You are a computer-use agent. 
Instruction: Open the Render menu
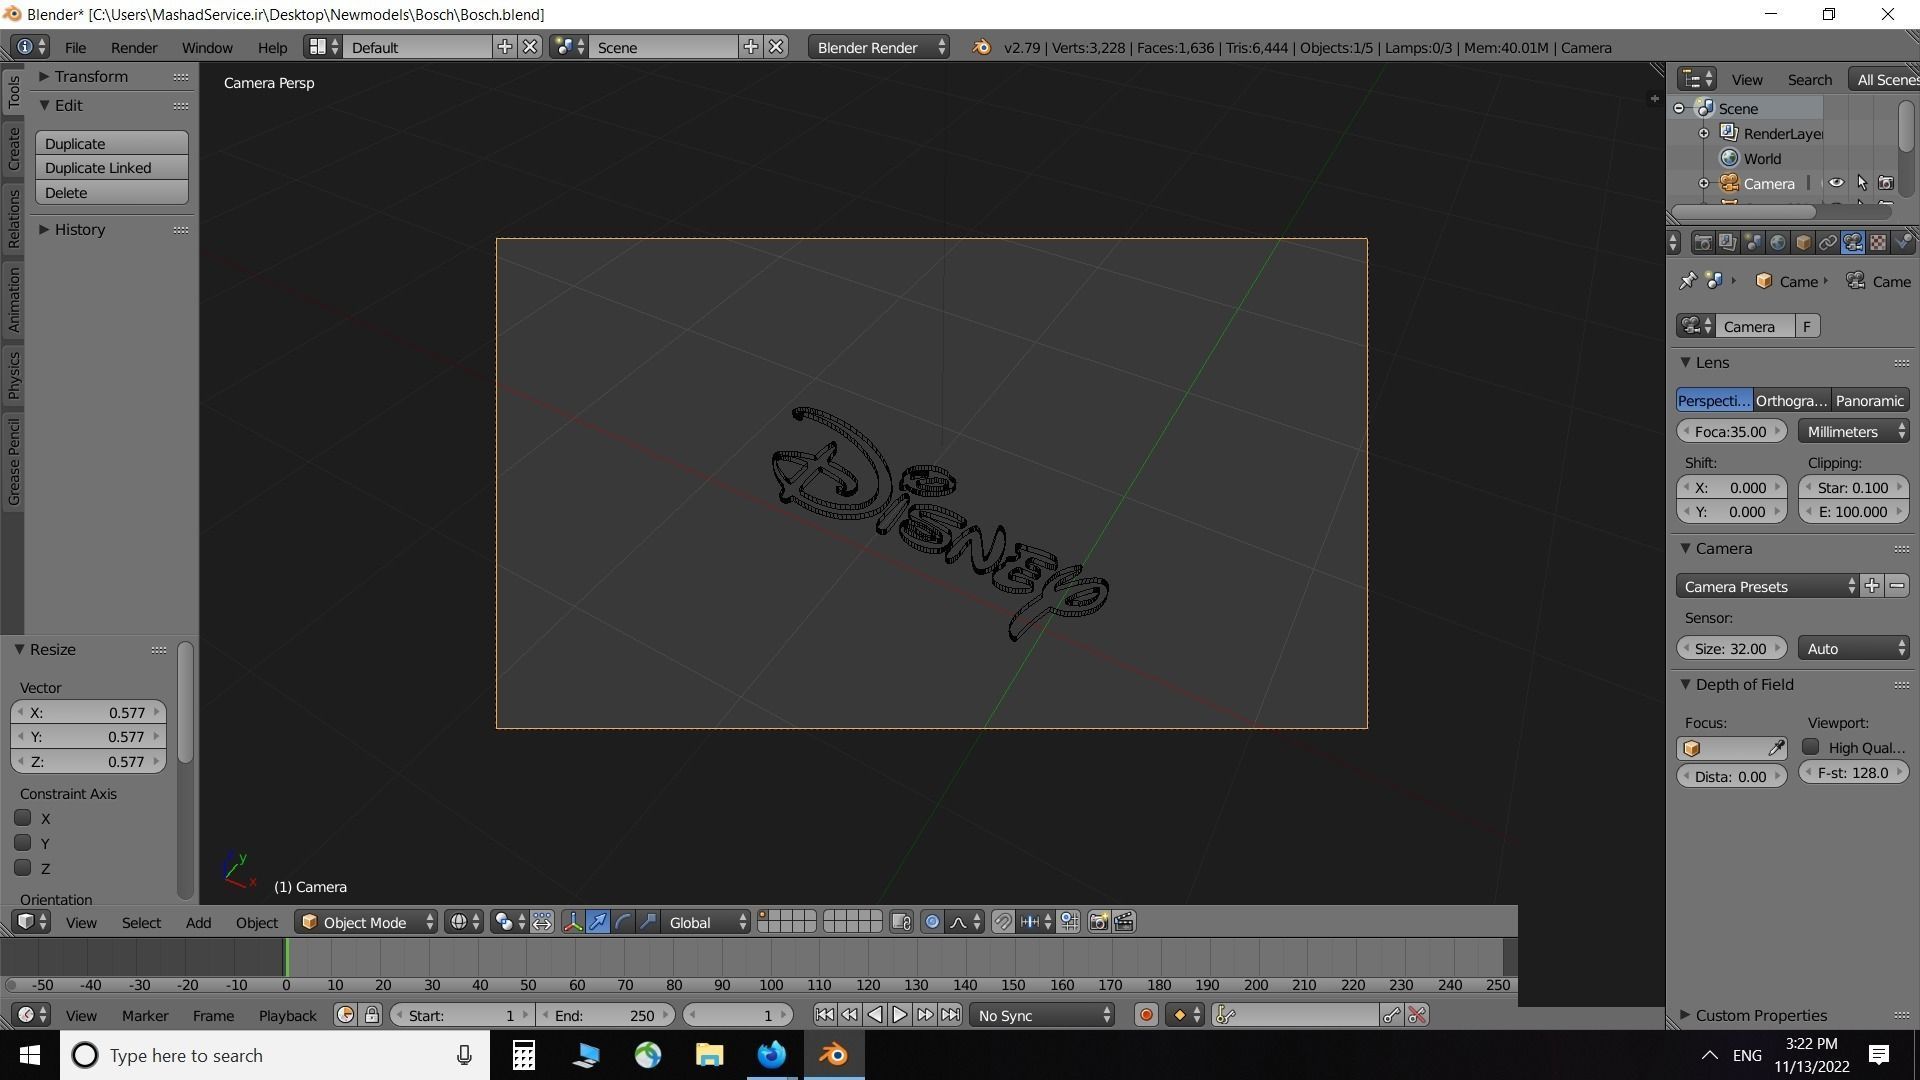tap(134, 47)
